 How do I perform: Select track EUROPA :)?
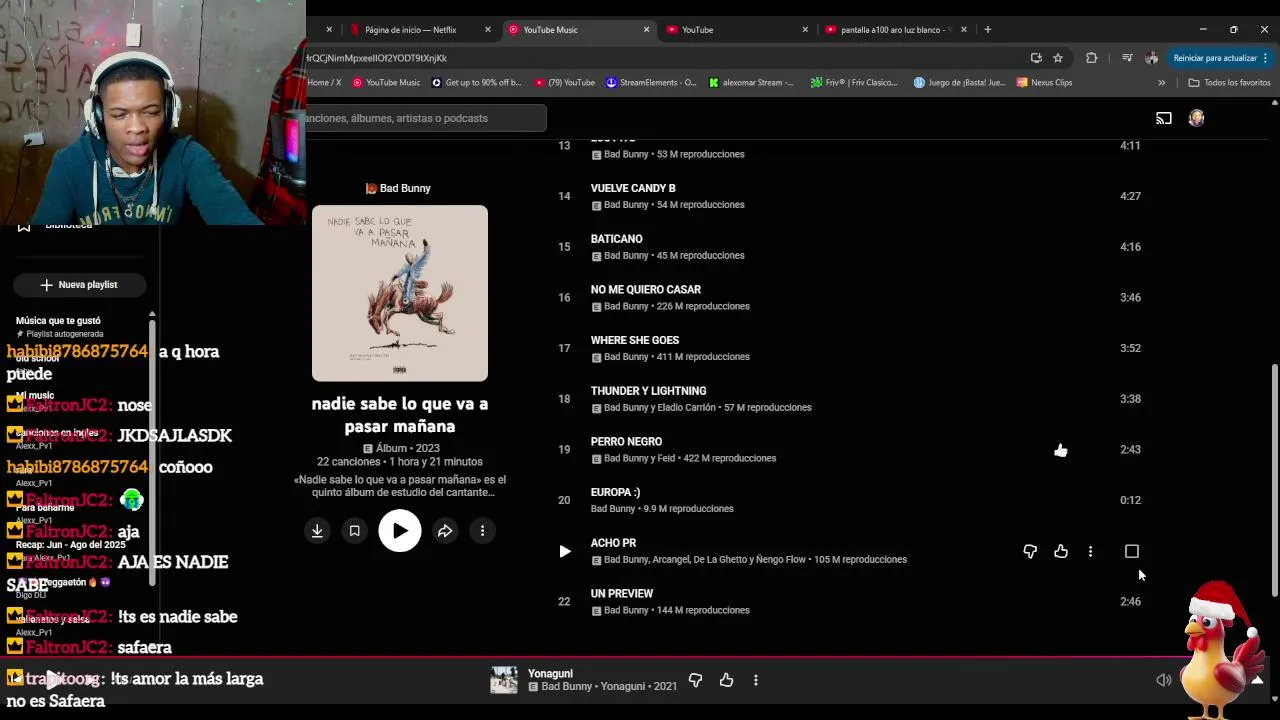pos(615,492)
